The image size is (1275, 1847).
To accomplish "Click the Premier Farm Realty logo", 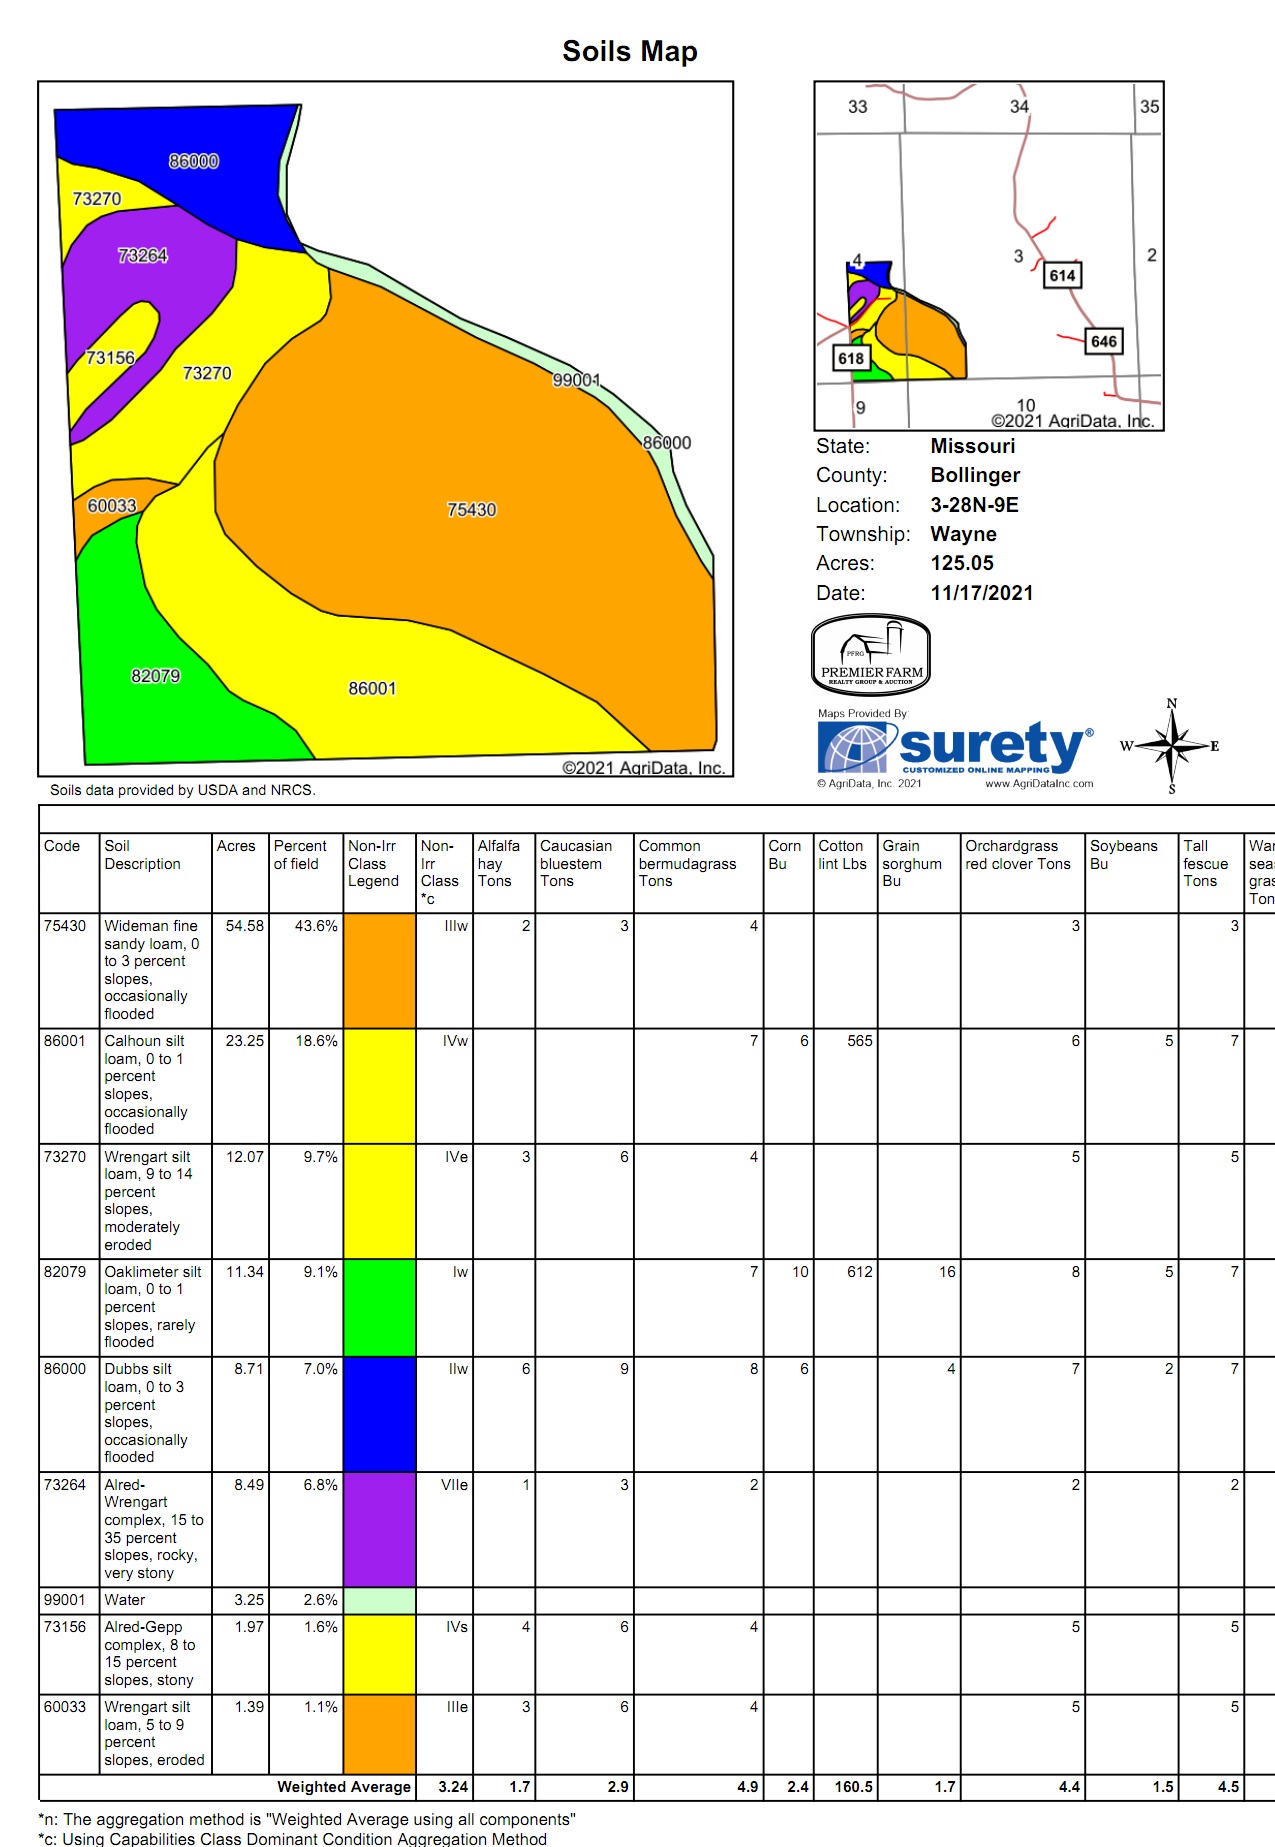I will [871, 655].
